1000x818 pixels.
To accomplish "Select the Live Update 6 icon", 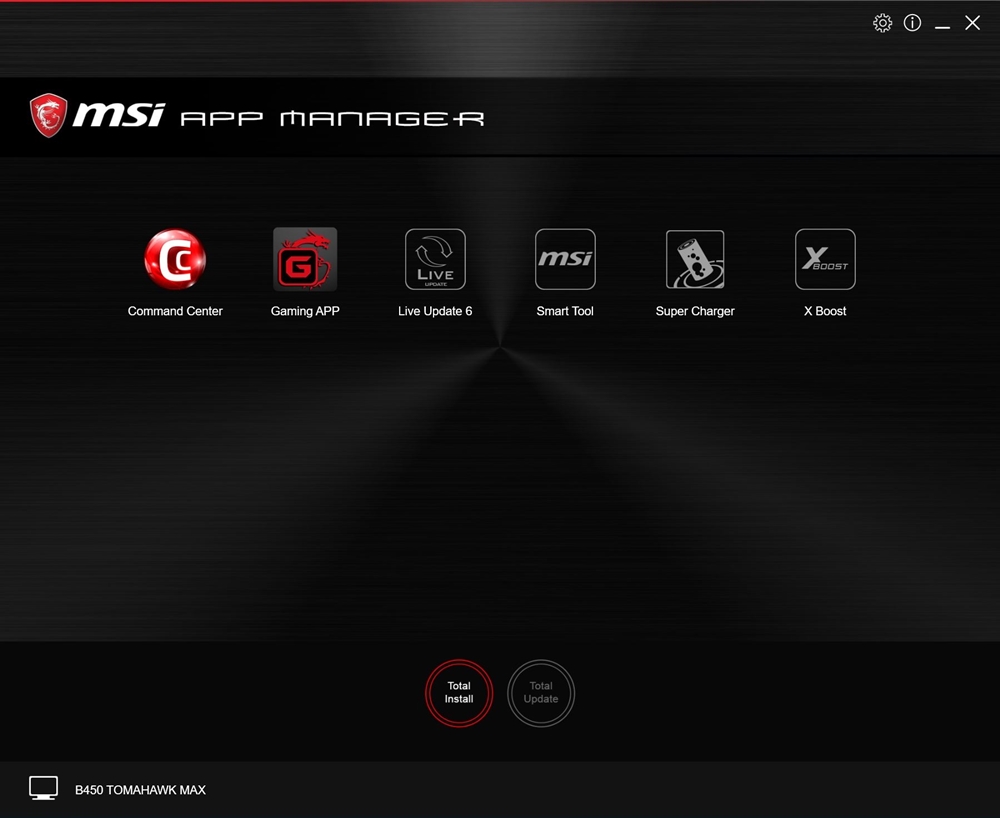I will point(435,259).
